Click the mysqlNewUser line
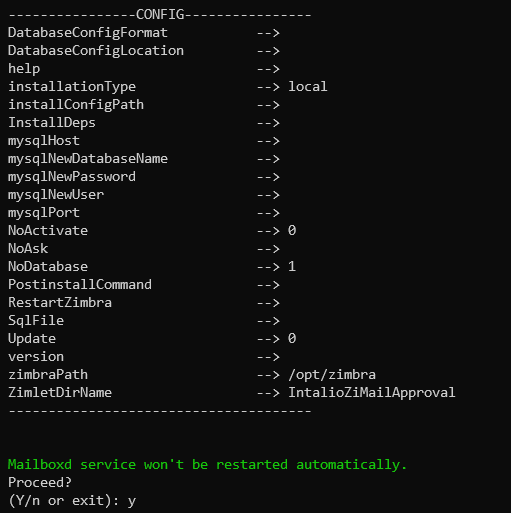 [x=144, y=195]
